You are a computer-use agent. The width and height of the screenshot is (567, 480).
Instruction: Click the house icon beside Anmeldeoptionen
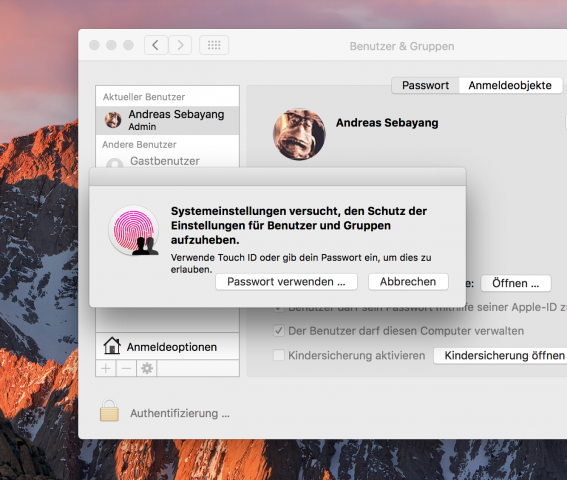tap(112, 346)
